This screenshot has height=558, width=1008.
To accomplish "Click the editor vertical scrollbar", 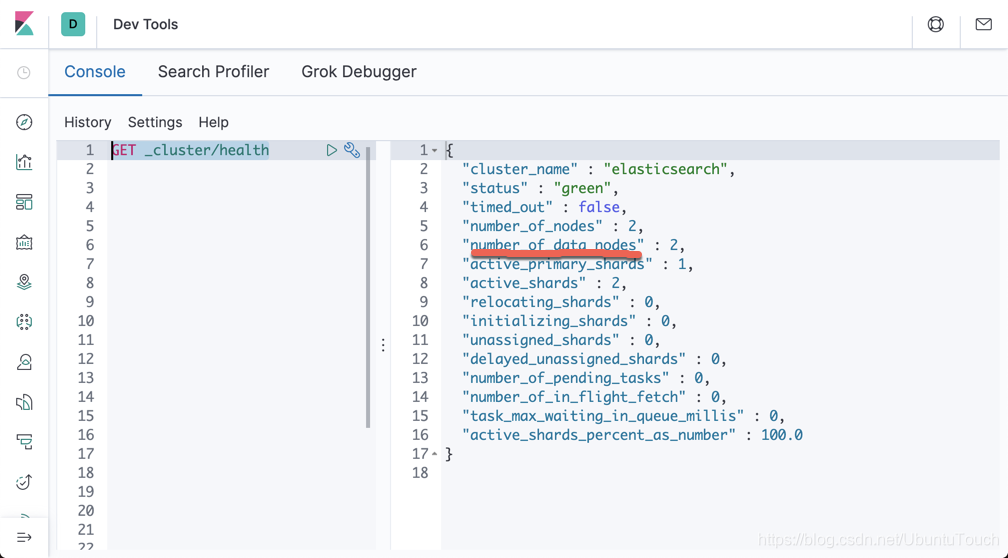I will click(368, 287).
